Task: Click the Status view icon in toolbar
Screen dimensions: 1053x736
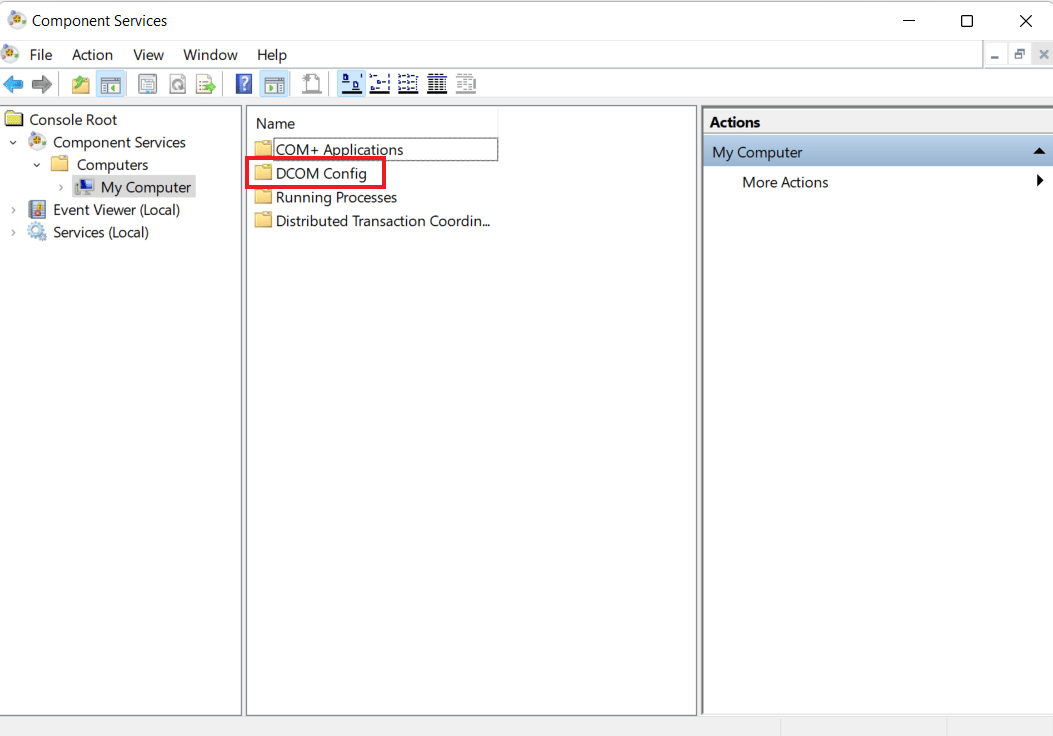Action: (465, 84)
